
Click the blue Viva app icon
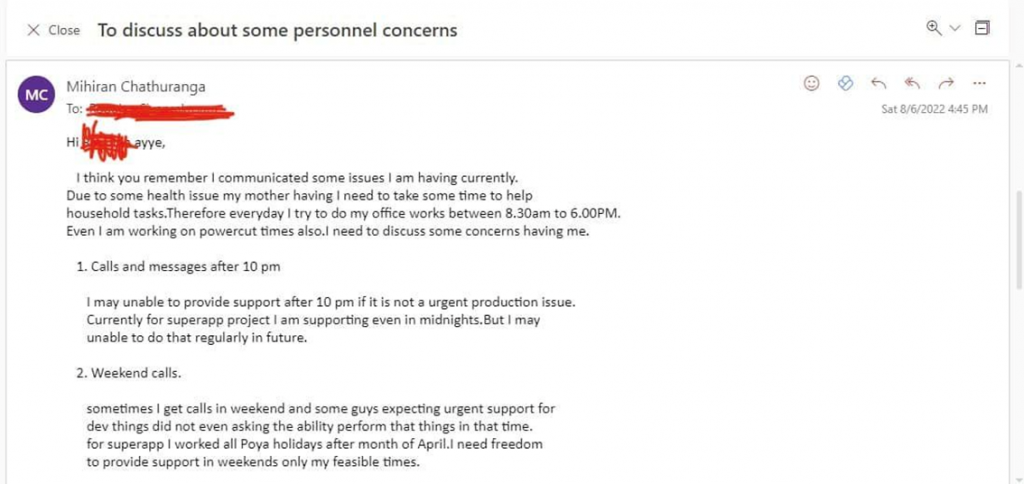(x=845, y=83)
